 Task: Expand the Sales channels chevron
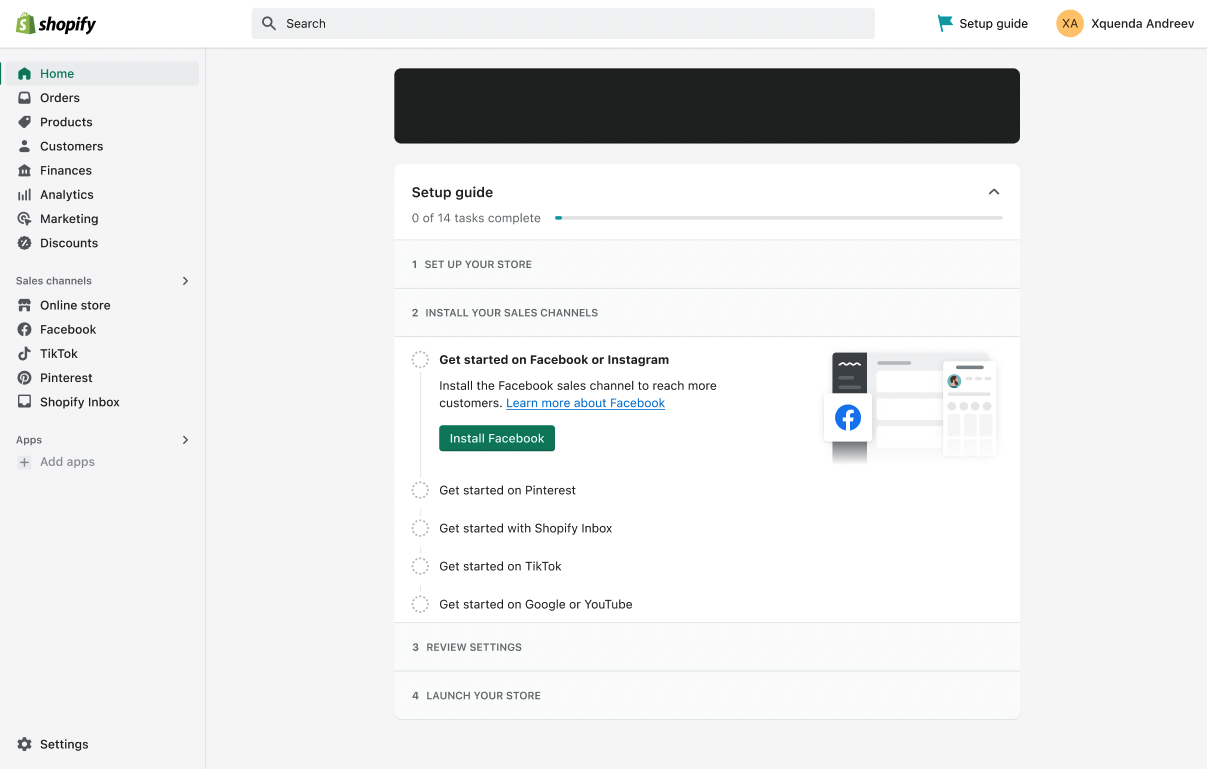185,281
